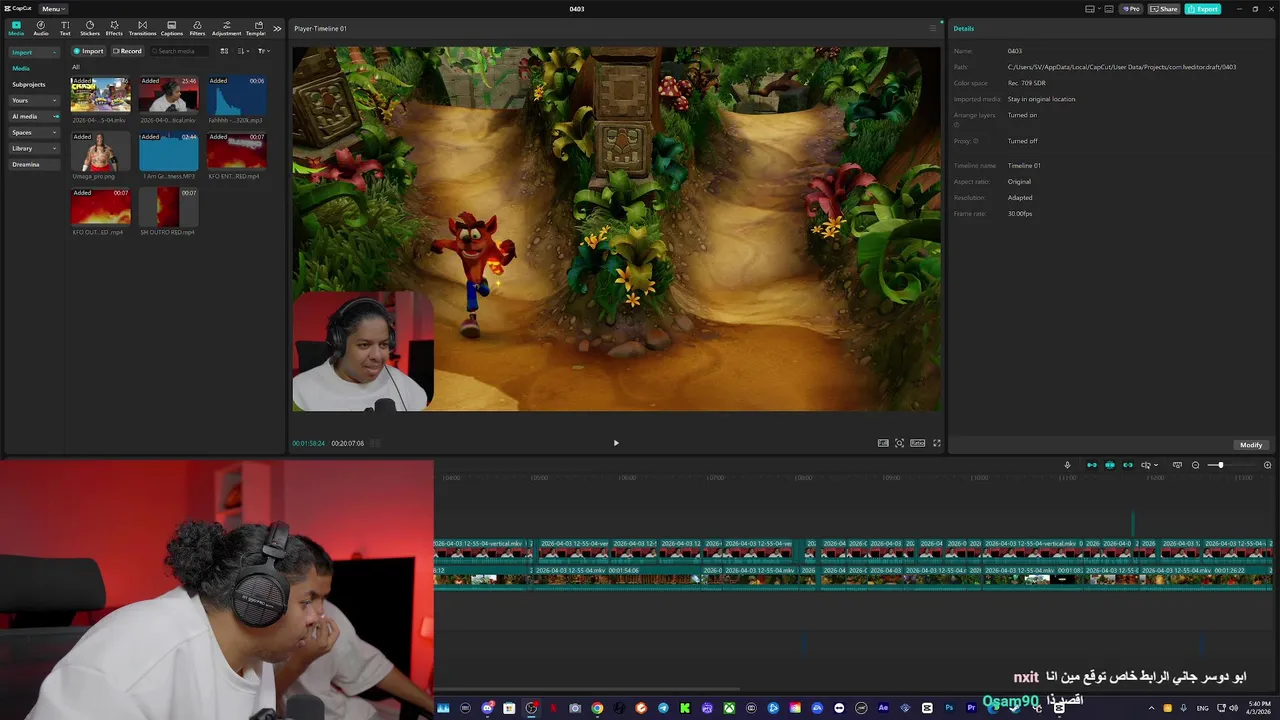Focus the Search media field
Image resolution: width=1280 pixels, height=720 pixels.
tap(180, 51)
